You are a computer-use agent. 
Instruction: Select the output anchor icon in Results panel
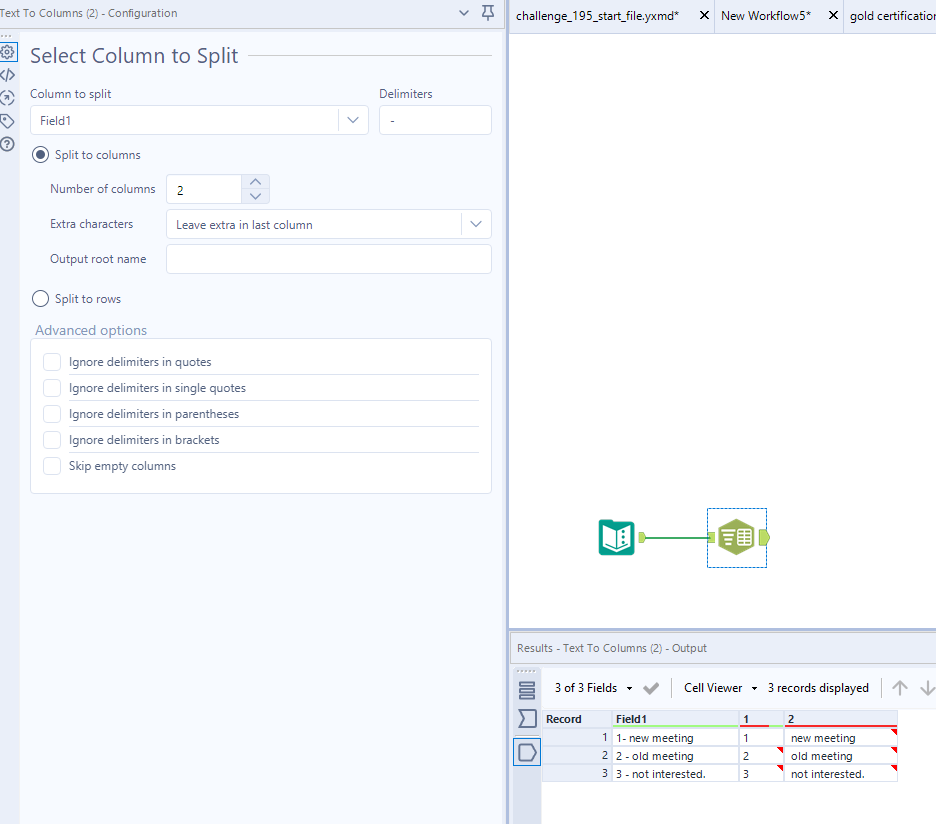point(527,751)
